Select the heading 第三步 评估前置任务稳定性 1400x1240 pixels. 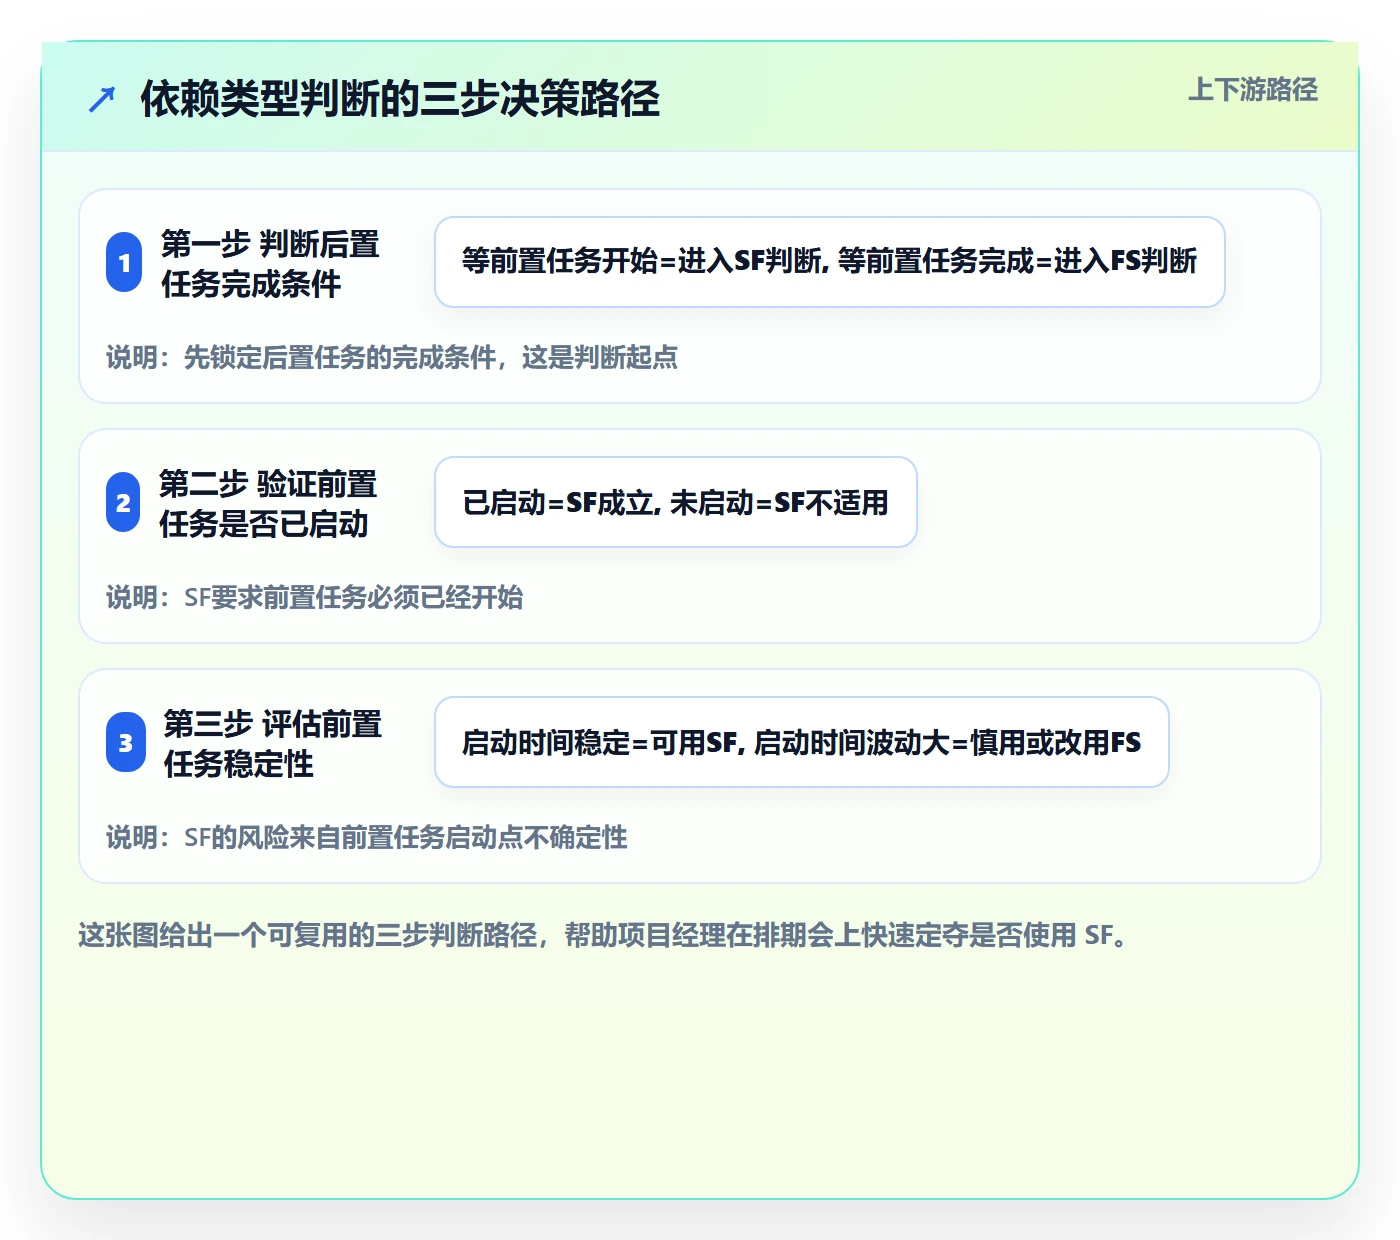272,743
